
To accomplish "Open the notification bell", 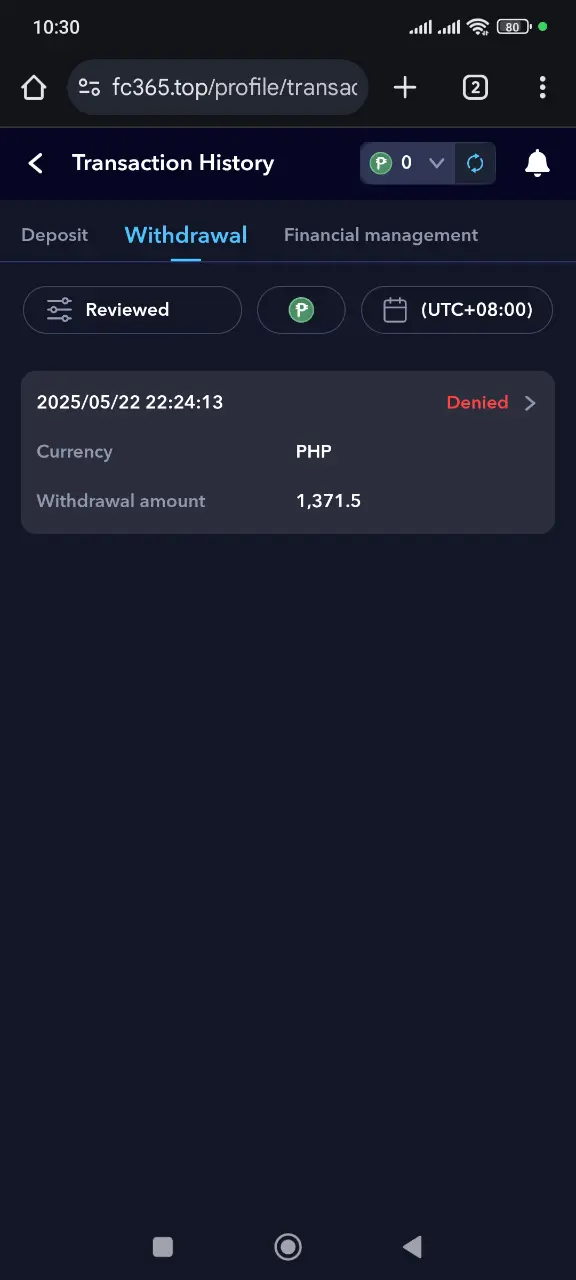I will pyautogui.click(x=537, y=163).
